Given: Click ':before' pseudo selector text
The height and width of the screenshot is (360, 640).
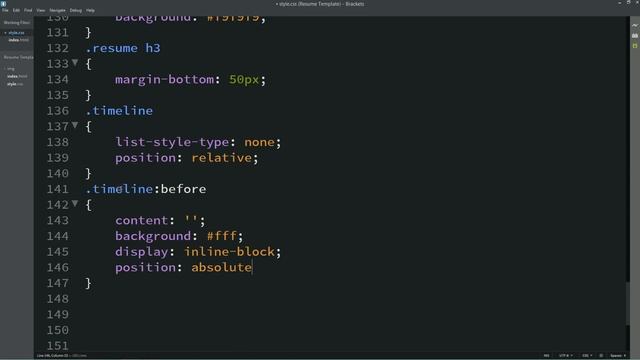Looking at the screenshot, I should click(180, 189).
